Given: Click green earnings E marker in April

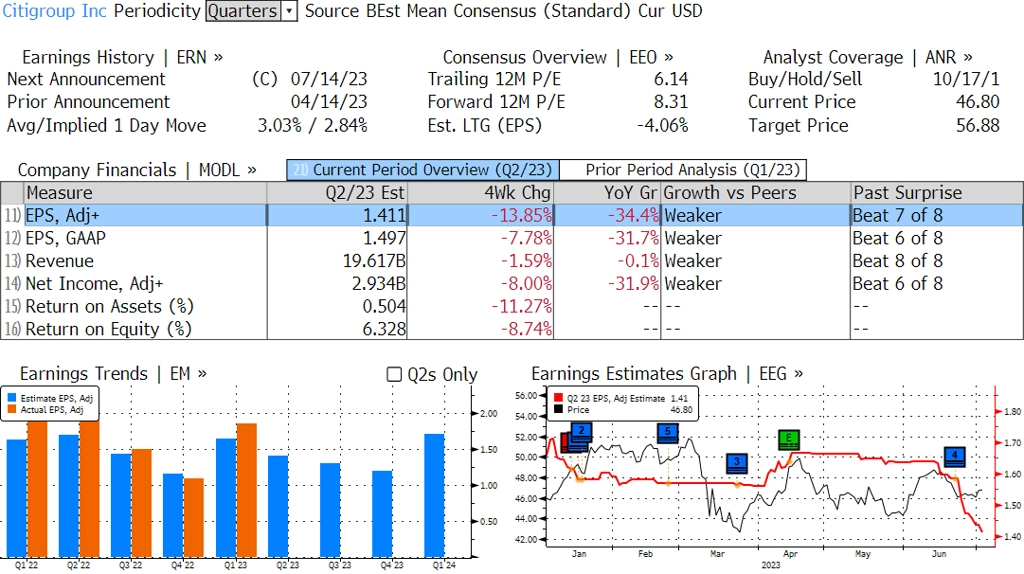Looking at the screenshot, I should [x=789, y=439].
